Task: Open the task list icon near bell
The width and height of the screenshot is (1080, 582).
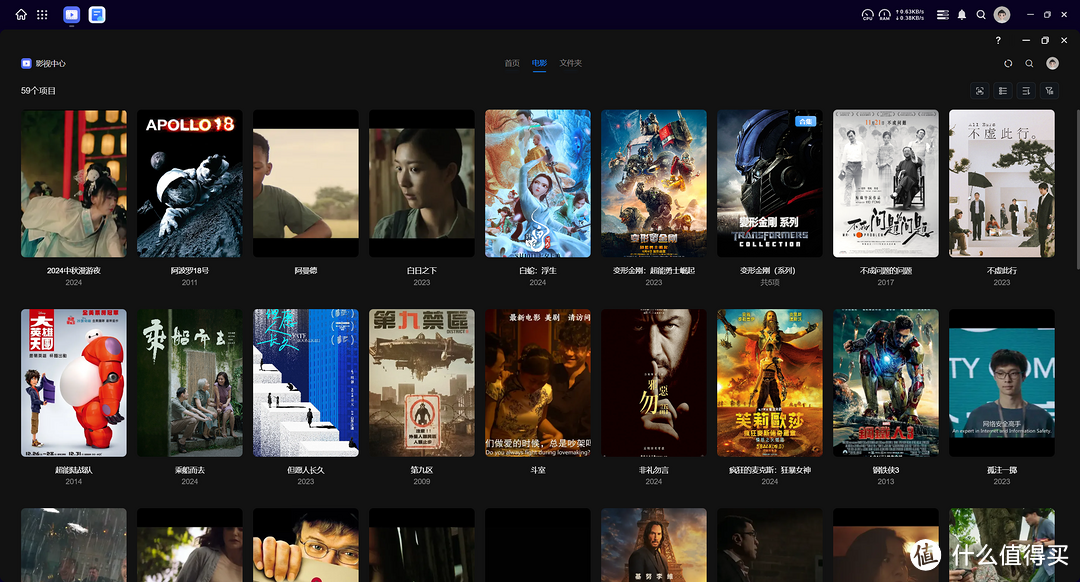Action: (x=942, y=15)
